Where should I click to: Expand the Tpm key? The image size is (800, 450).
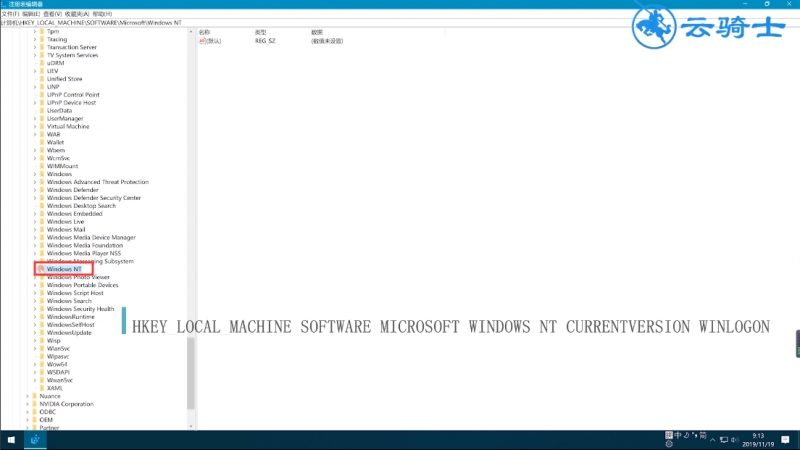[x=35, y=31]
